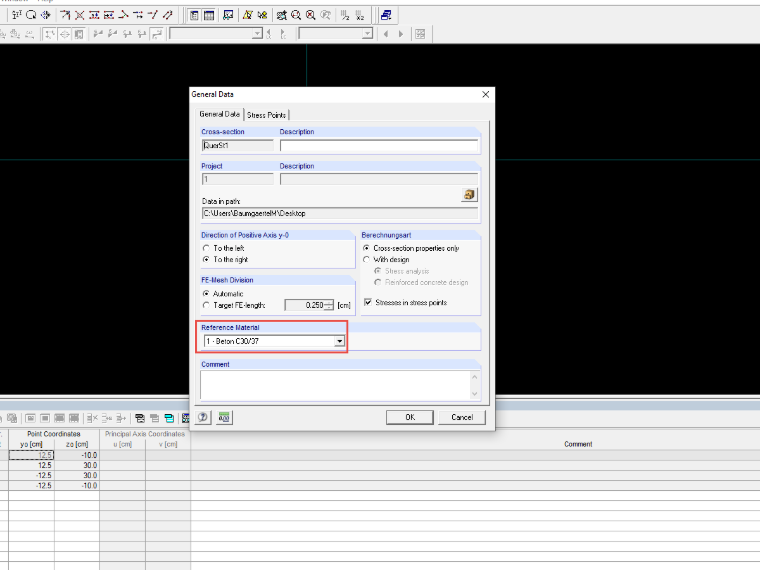The image size is (760, 570).
Task: Choose the 'With design' option
Action: (366, 259)
